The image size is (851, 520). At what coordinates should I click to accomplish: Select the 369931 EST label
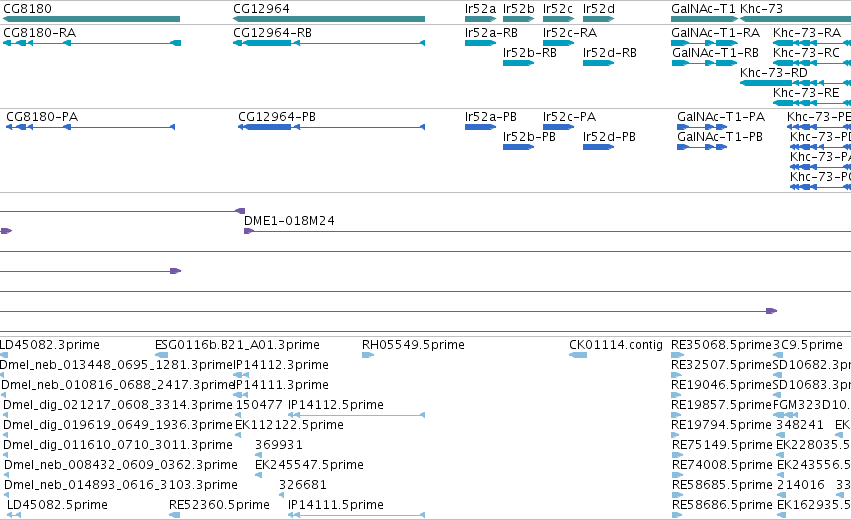tap(278, 445)
